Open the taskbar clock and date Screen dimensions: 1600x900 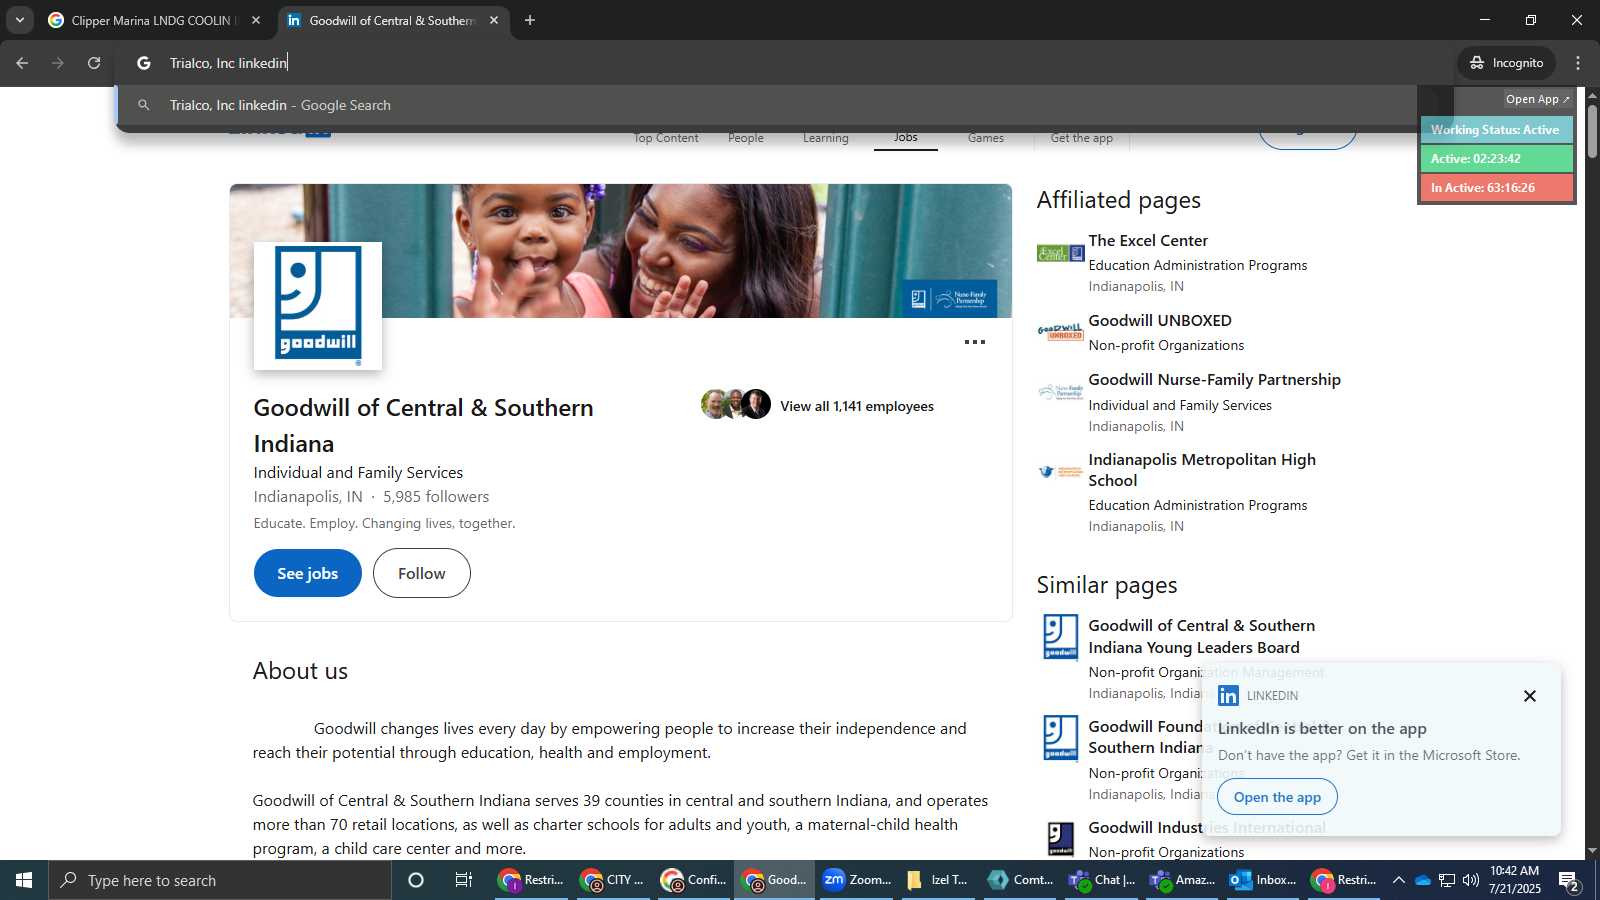(1515, 880)
